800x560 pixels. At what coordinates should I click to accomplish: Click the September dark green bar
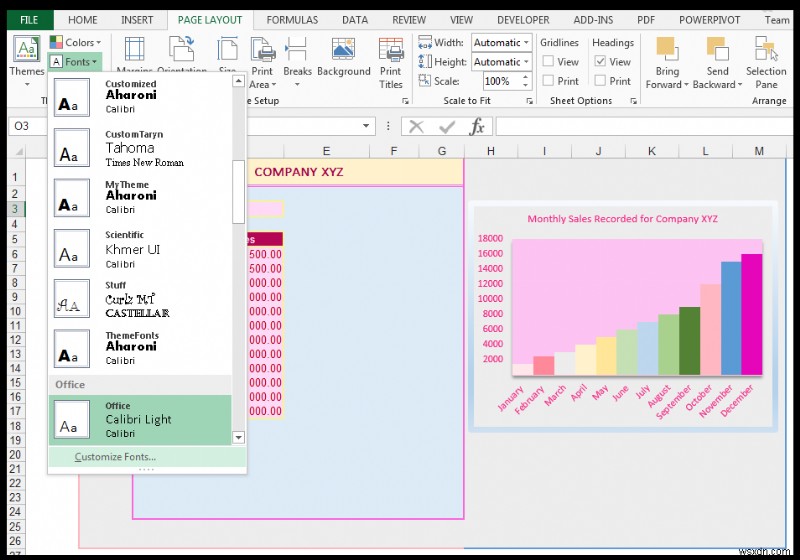point(689,341)
